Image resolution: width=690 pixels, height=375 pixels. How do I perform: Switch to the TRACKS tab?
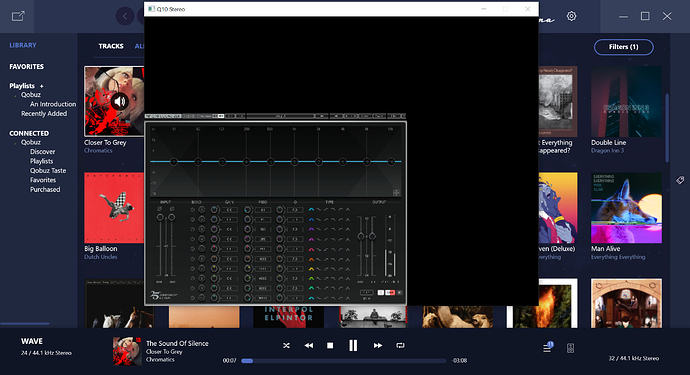(x=111, y=46)
